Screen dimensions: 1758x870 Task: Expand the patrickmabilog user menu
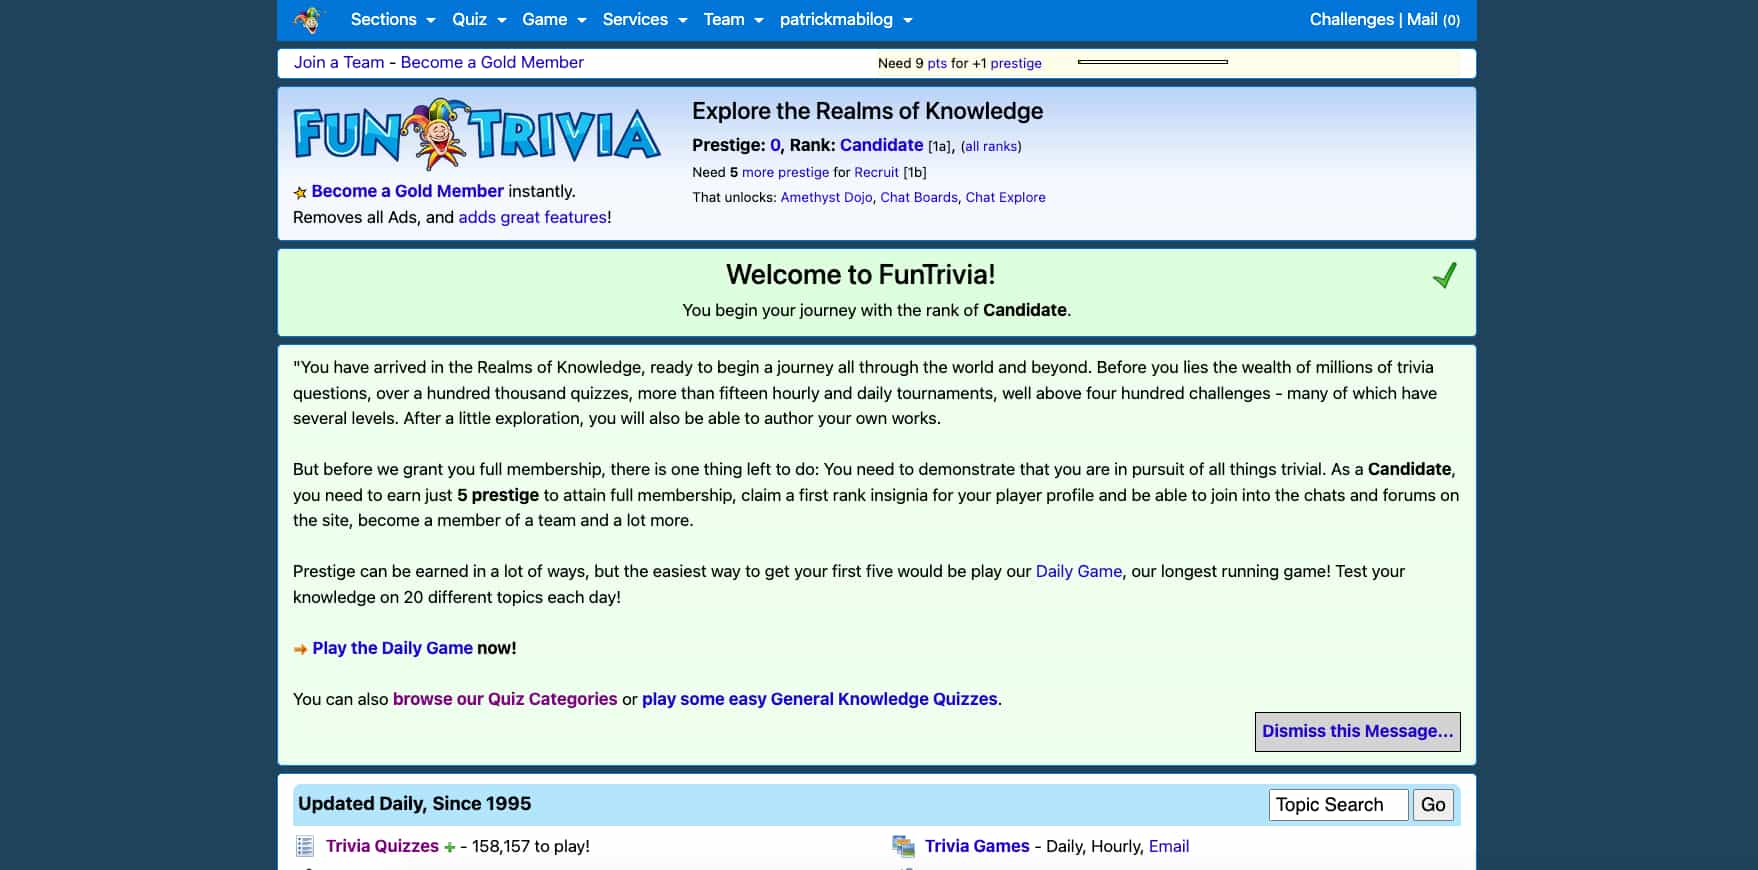(845, 20)
